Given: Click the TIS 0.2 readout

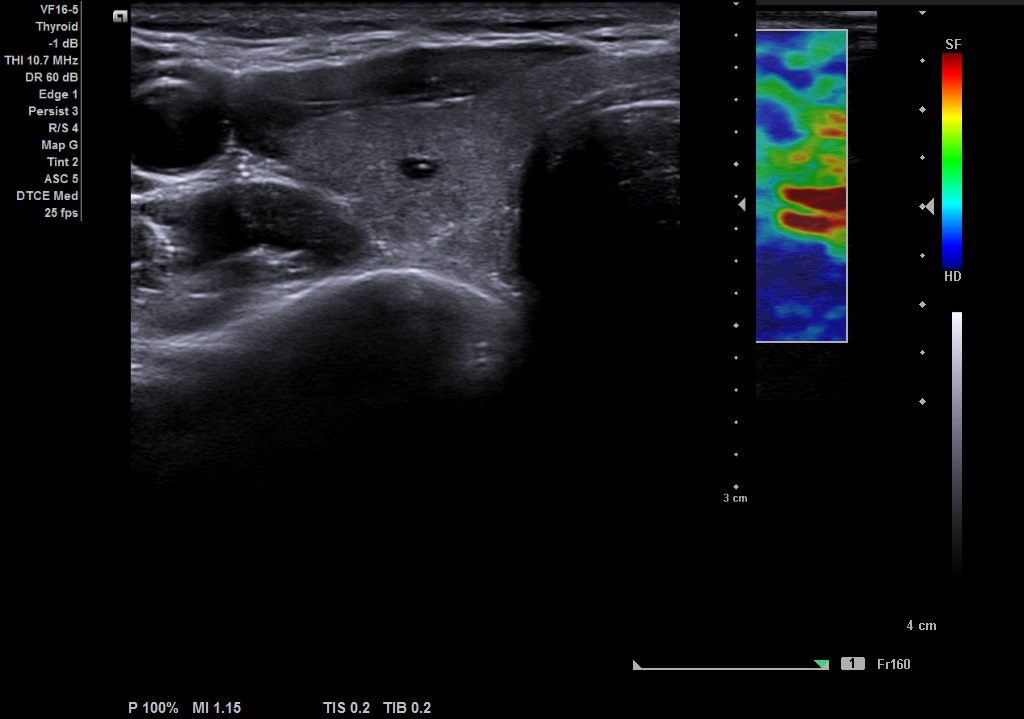Looking at the screenshot, I should click(x=346, y=708).
